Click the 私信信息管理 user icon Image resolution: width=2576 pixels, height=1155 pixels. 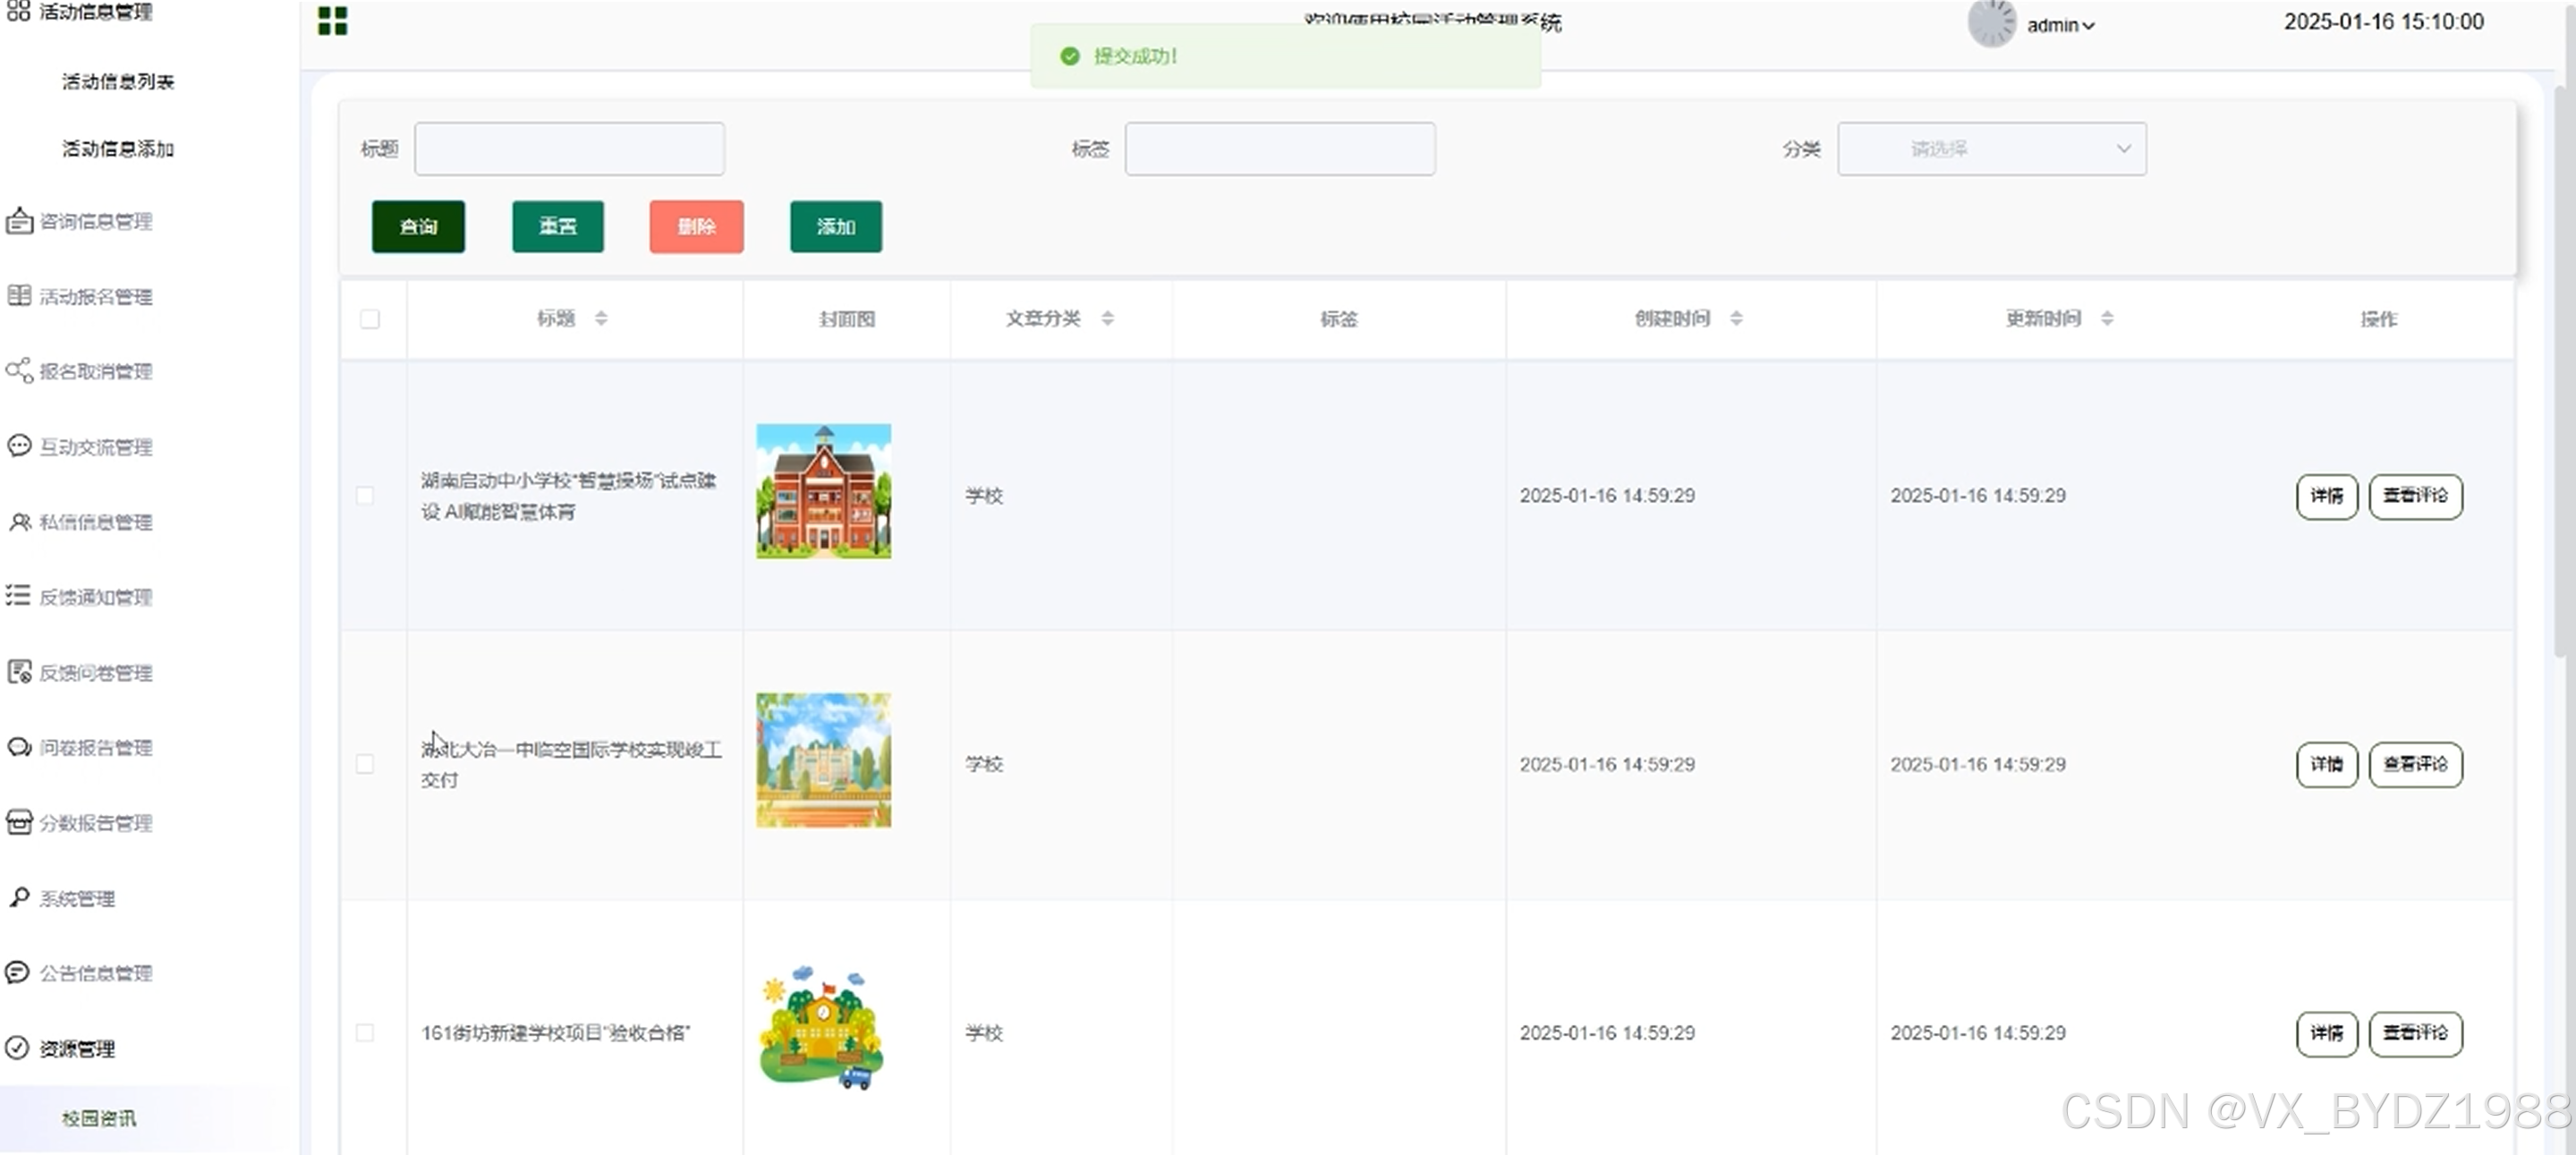(19, 522)
